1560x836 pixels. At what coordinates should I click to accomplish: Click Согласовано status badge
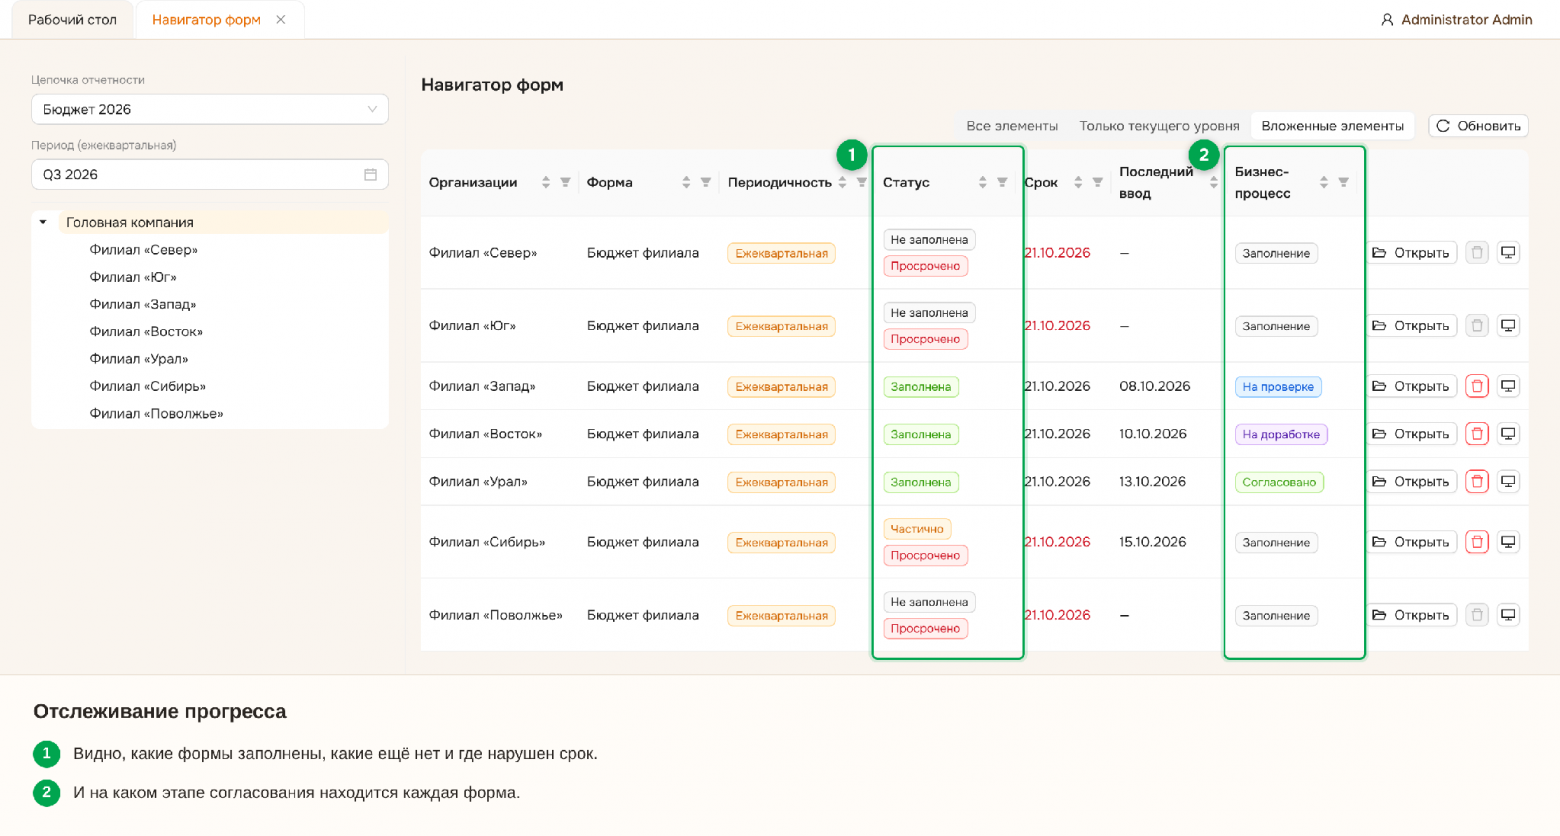tap(1279, 482)
